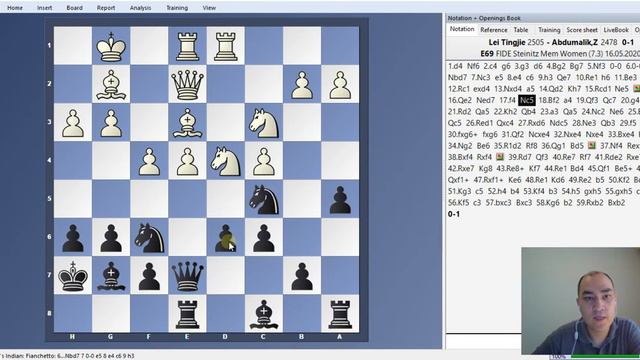Open the Insert menu
The width and height of the screenshot is (640, 360).
(44, 8)
